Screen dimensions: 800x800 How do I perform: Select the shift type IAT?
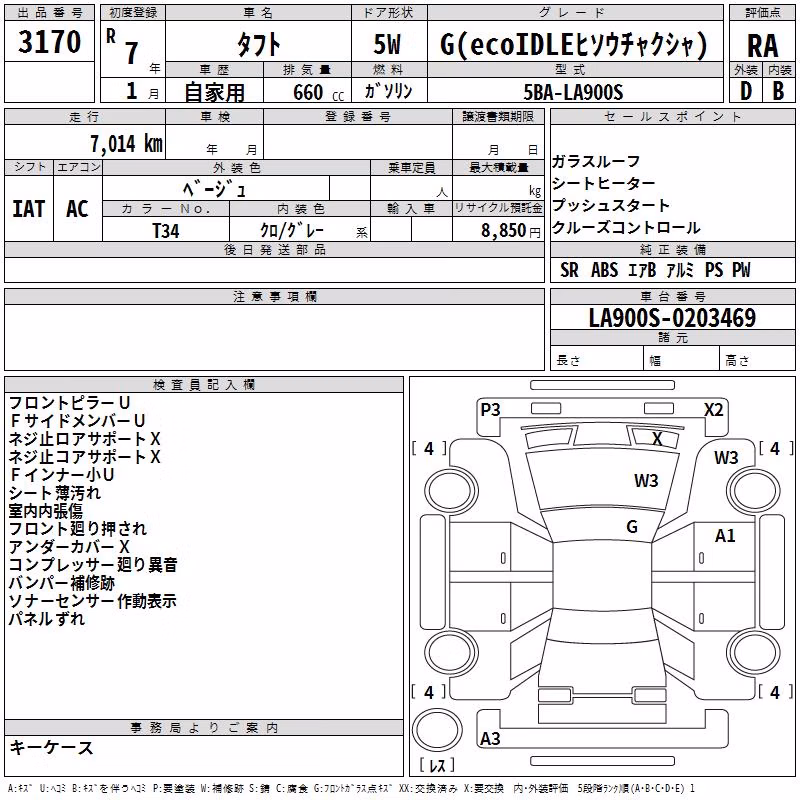pos(29,209)
